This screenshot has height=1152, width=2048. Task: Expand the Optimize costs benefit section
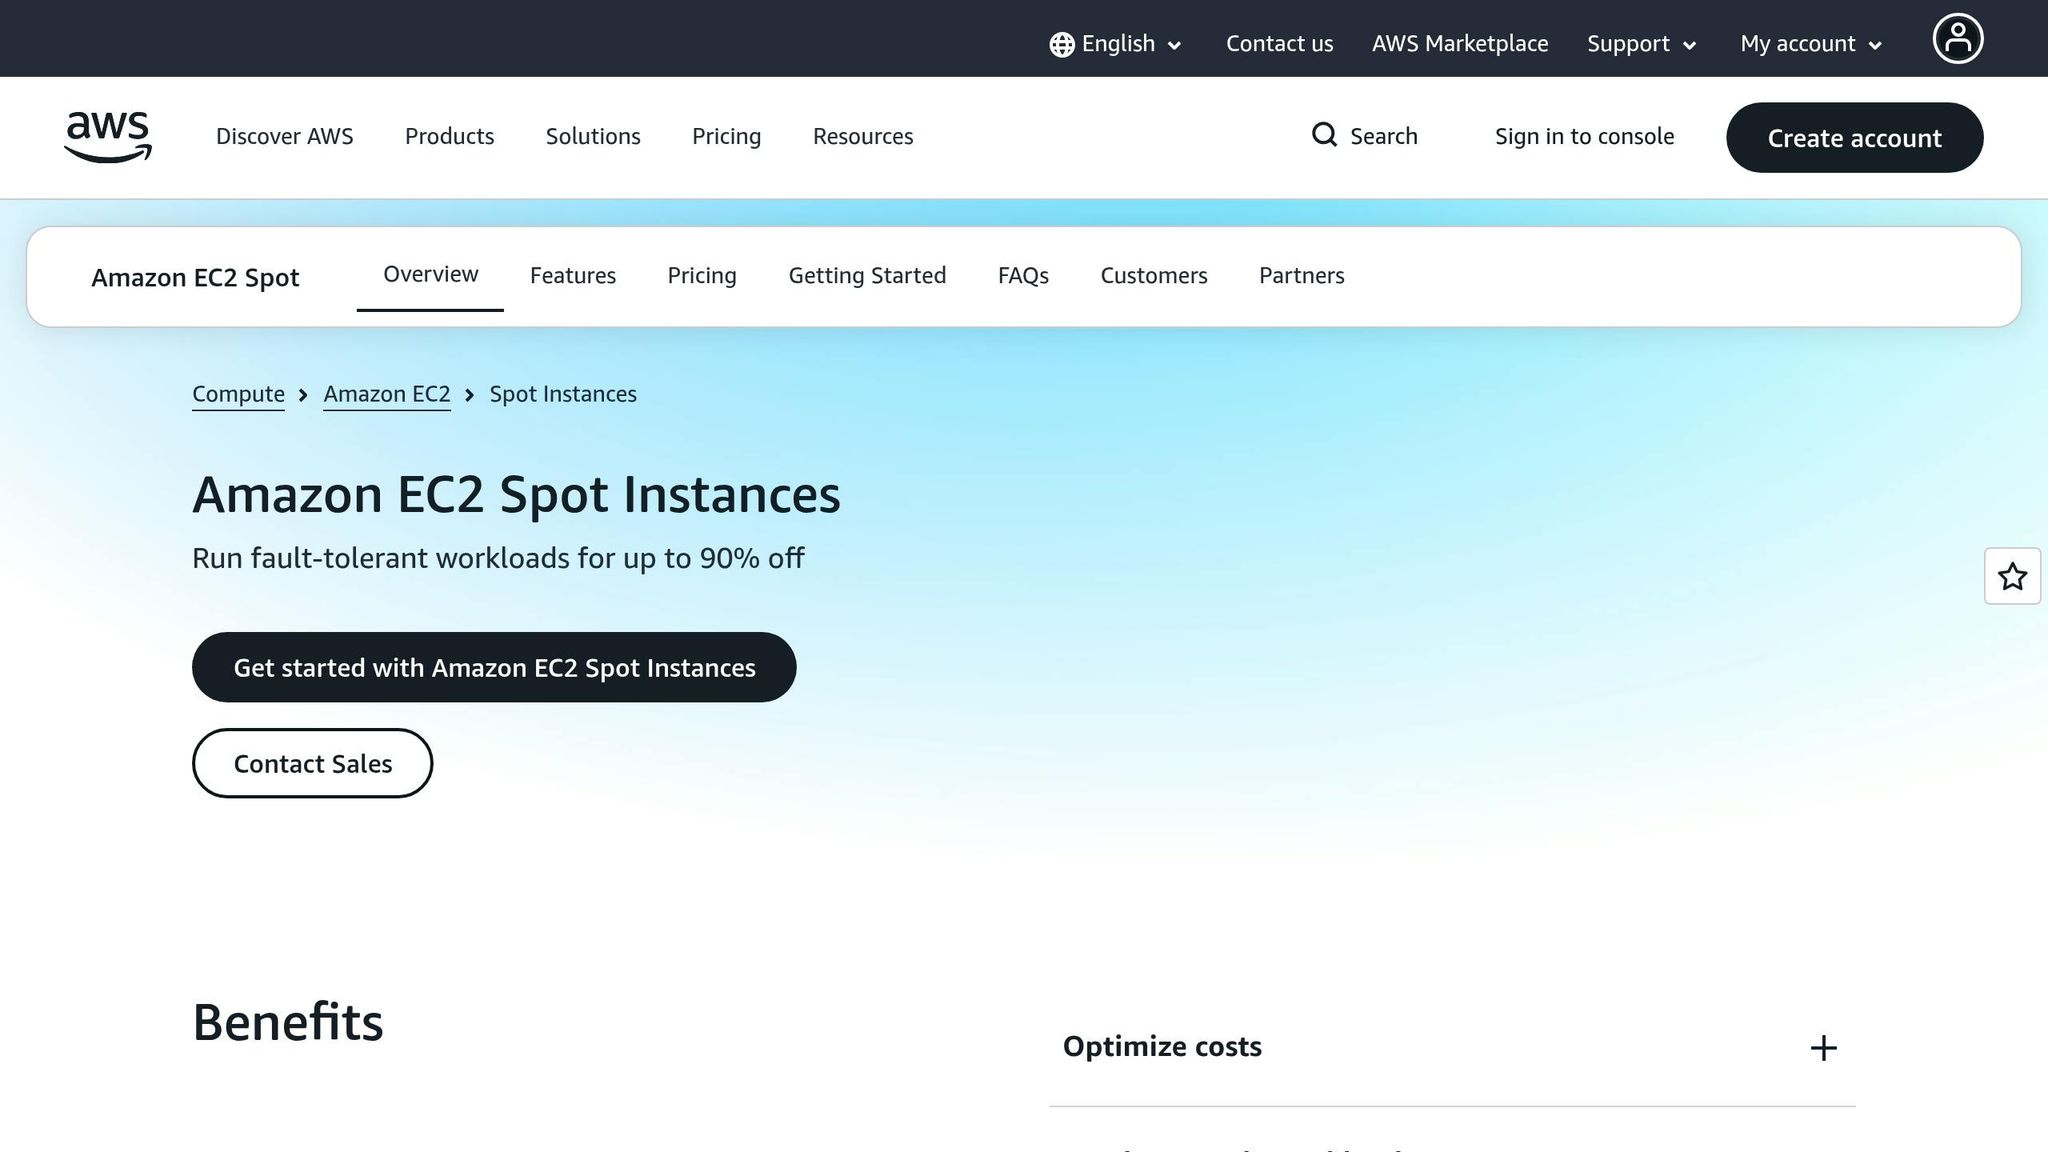1162,1046
